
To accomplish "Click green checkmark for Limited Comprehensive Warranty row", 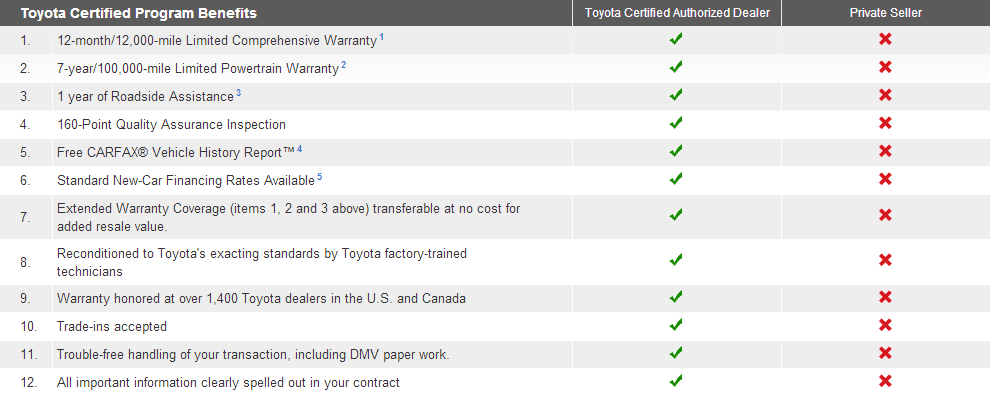I will (676, 39).
